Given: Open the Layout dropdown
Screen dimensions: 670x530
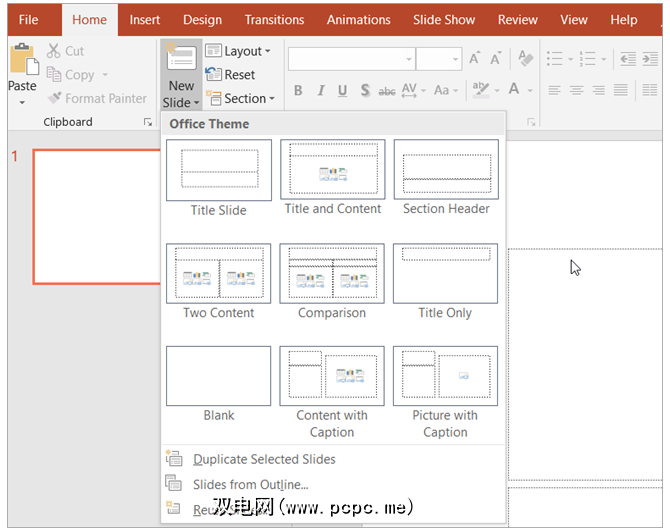Looking at the screenshot, I should point(238,51).
